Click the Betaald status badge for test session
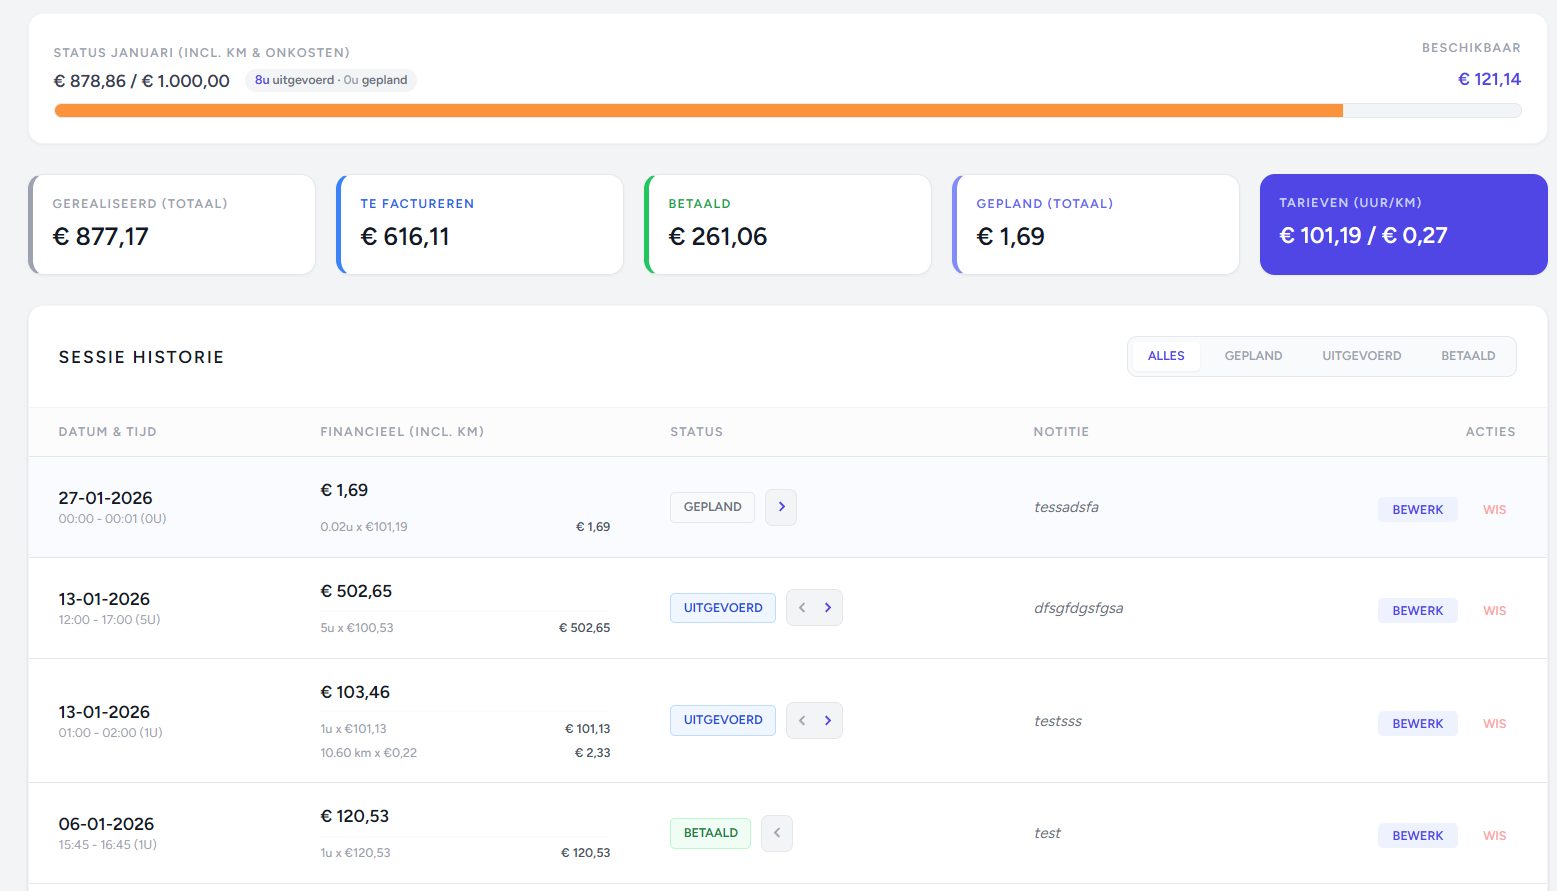Image resolution: width=1557 pixels, height=891 pixels. [x=710, y=833]
